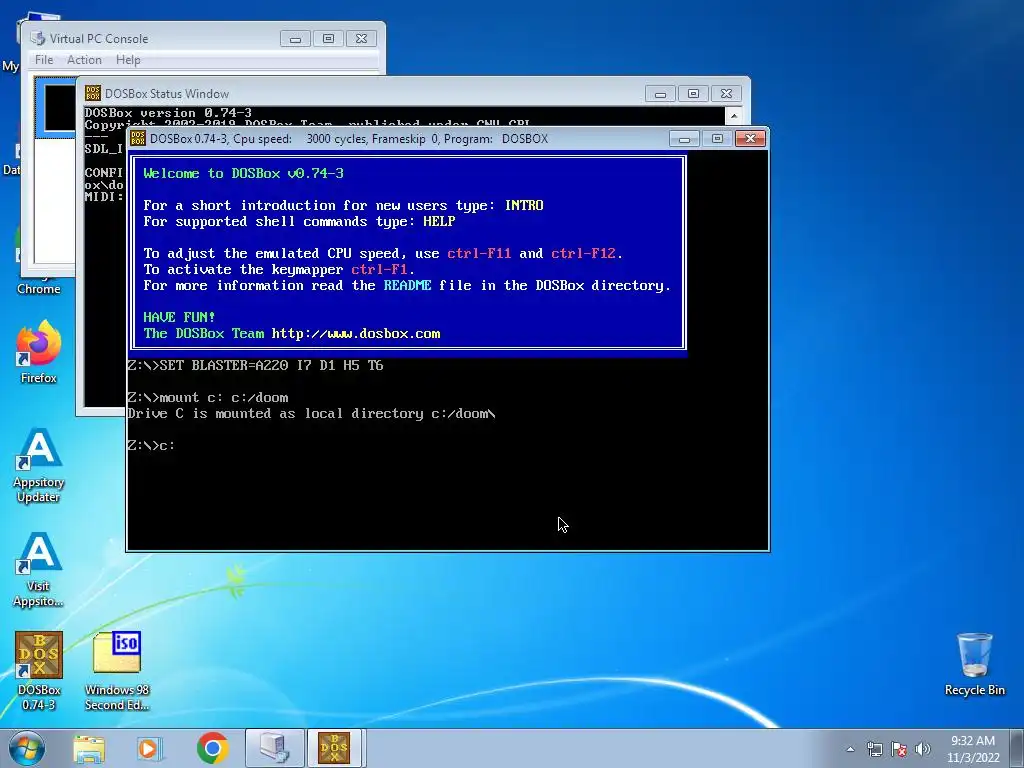Image resolution: width=1024 pixels, height=768 pixels.
Task: Click the 'SET BLASTER=A220 I7 D1 H5 T6' line
Action: (x=255, y=365)
